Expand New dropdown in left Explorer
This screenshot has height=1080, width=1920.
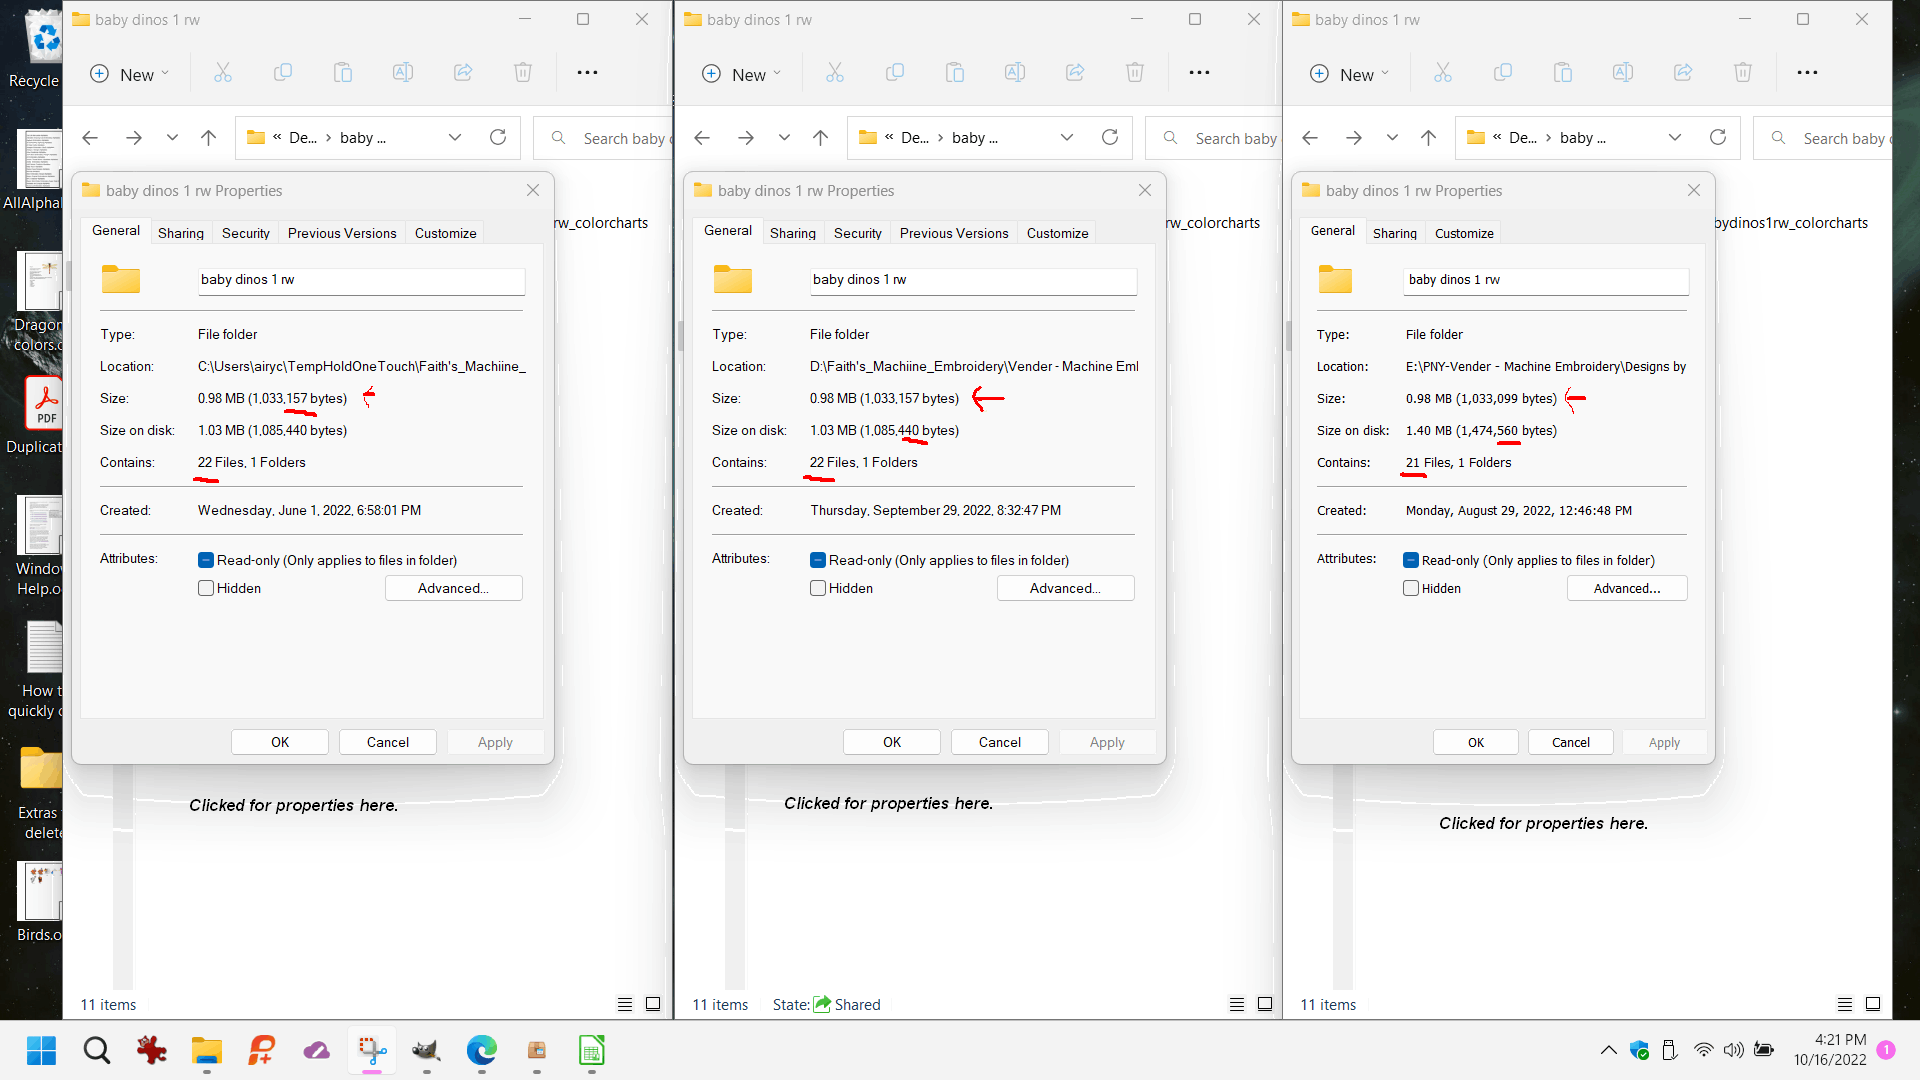(x=130, y=74)
